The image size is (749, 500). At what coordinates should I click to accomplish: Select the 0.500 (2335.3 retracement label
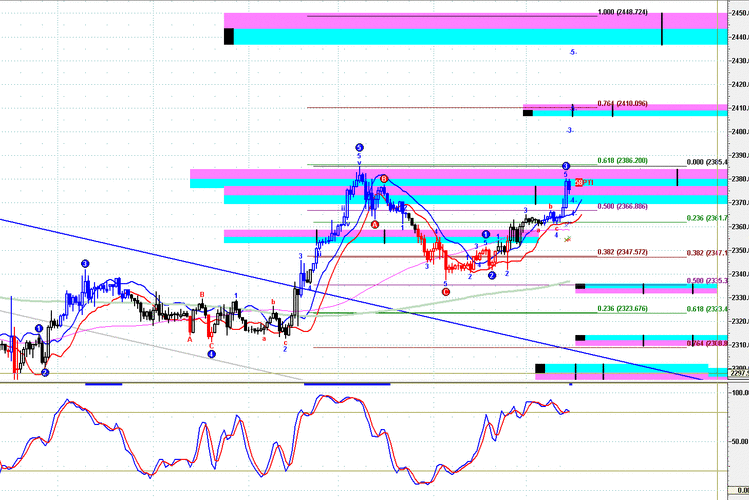tap(707, 280)
